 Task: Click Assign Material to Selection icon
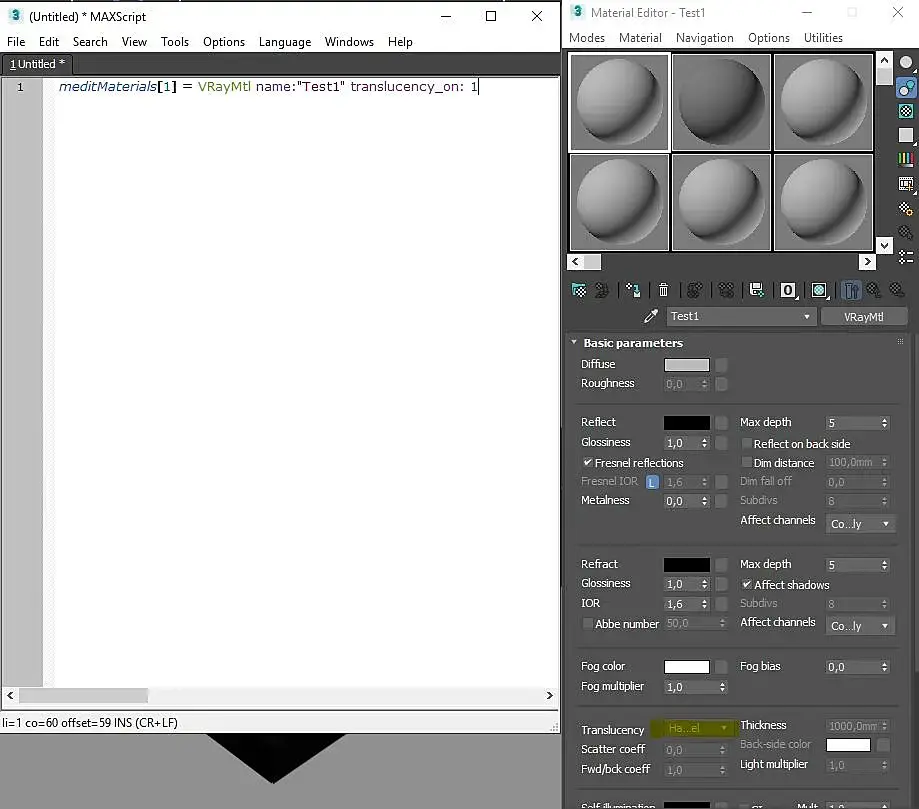633,290
